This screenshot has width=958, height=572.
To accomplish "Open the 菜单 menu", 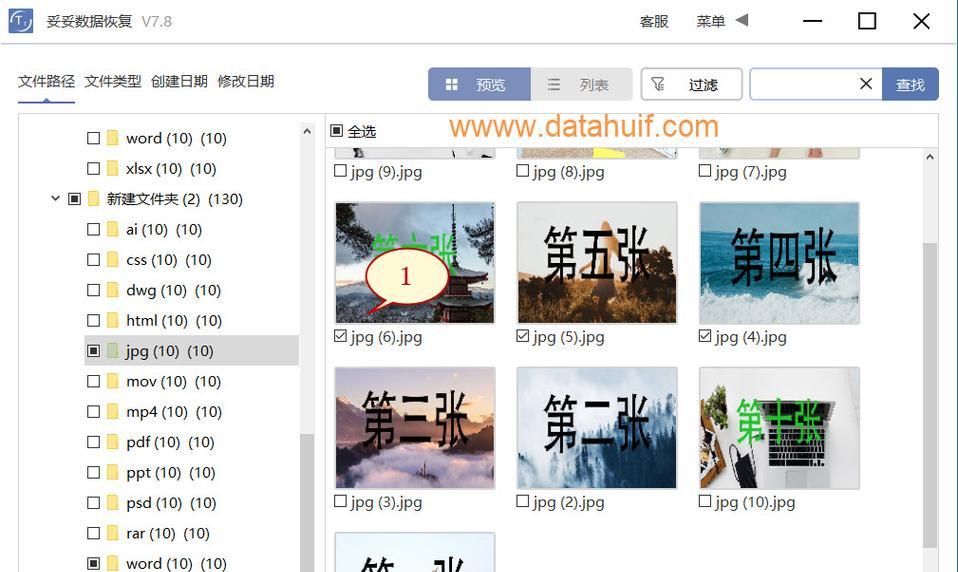I will (x=711, y=21).
